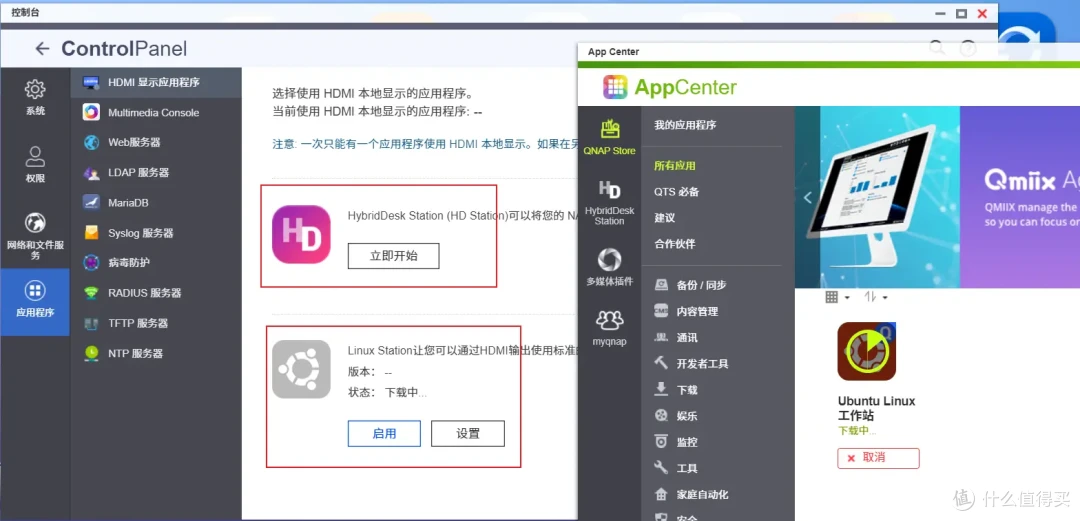The image size is (1080, 521).
Task: Open the sort order dropdown
Action: pos(875,297)
